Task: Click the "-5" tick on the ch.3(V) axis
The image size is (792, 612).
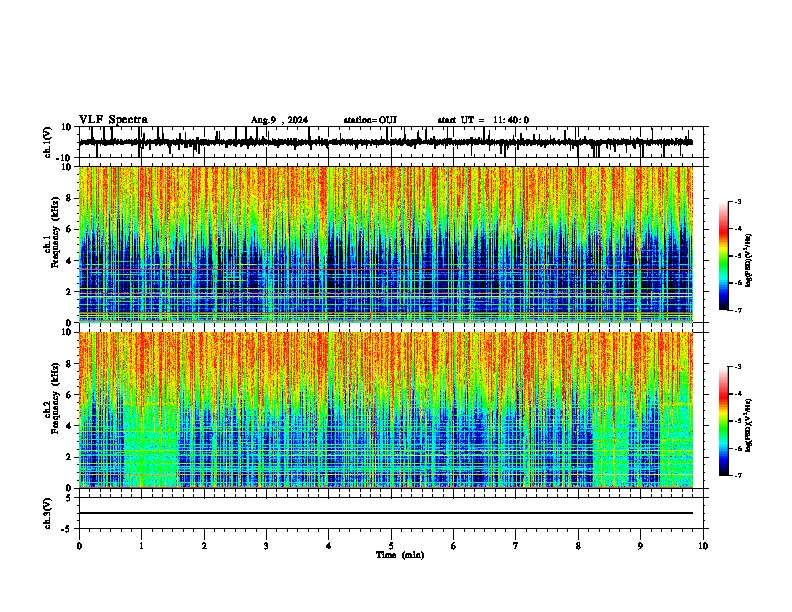Action: (67, 529)
